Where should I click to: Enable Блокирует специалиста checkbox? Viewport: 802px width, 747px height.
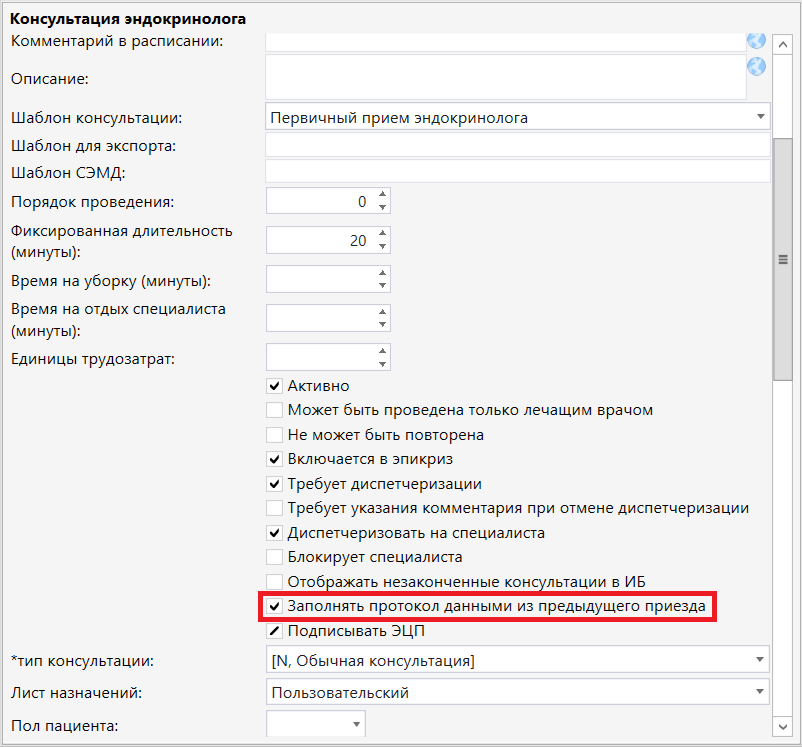click(274, 557)
